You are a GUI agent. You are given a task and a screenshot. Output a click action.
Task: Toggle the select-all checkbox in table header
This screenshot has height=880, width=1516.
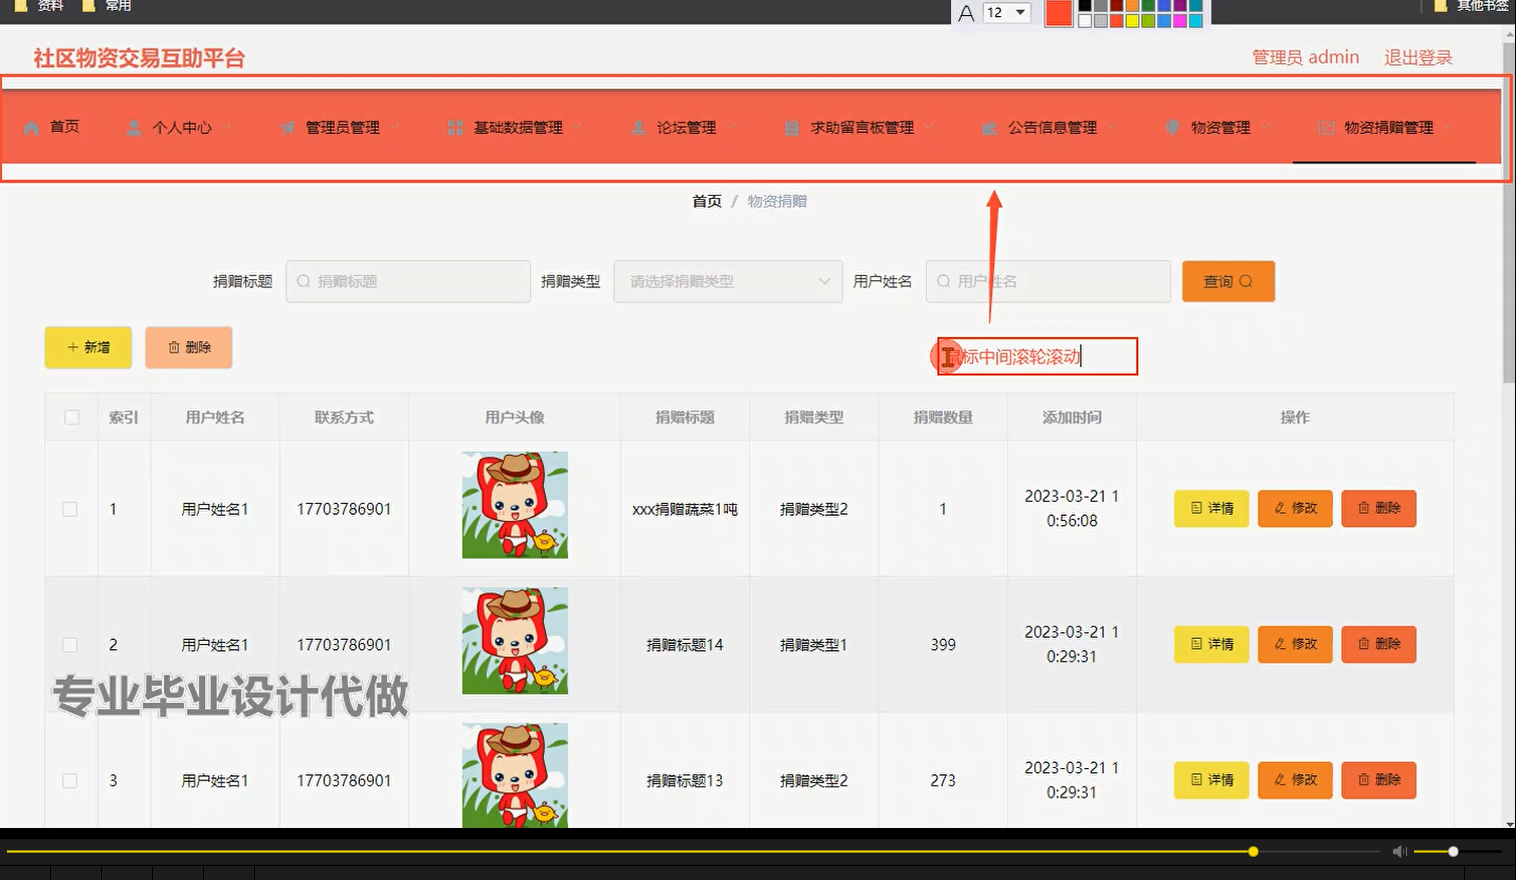(70, 417)
